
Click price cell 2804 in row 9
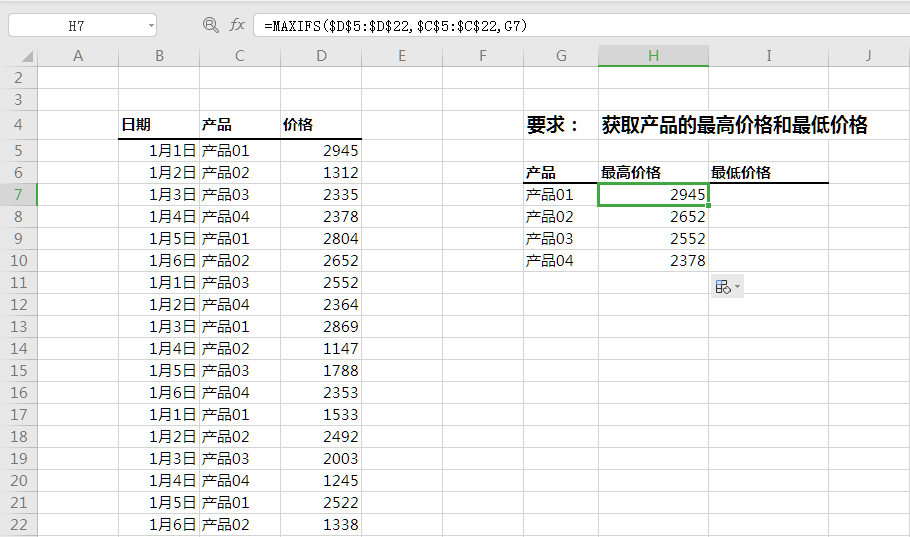coord(321,239)
